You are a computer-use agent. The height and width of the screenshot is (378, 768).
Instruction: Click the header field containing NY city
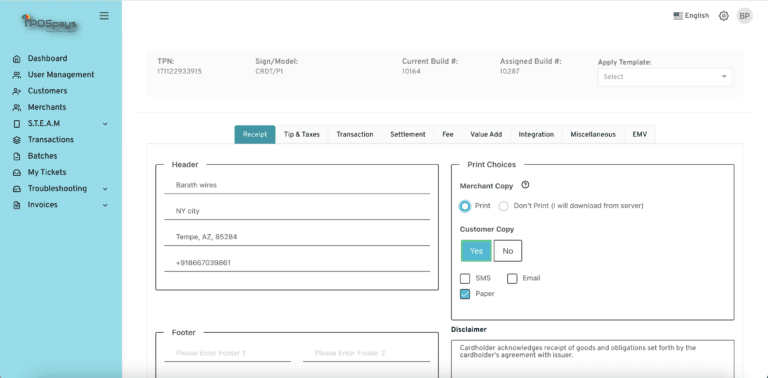click(x=297, y=211)
